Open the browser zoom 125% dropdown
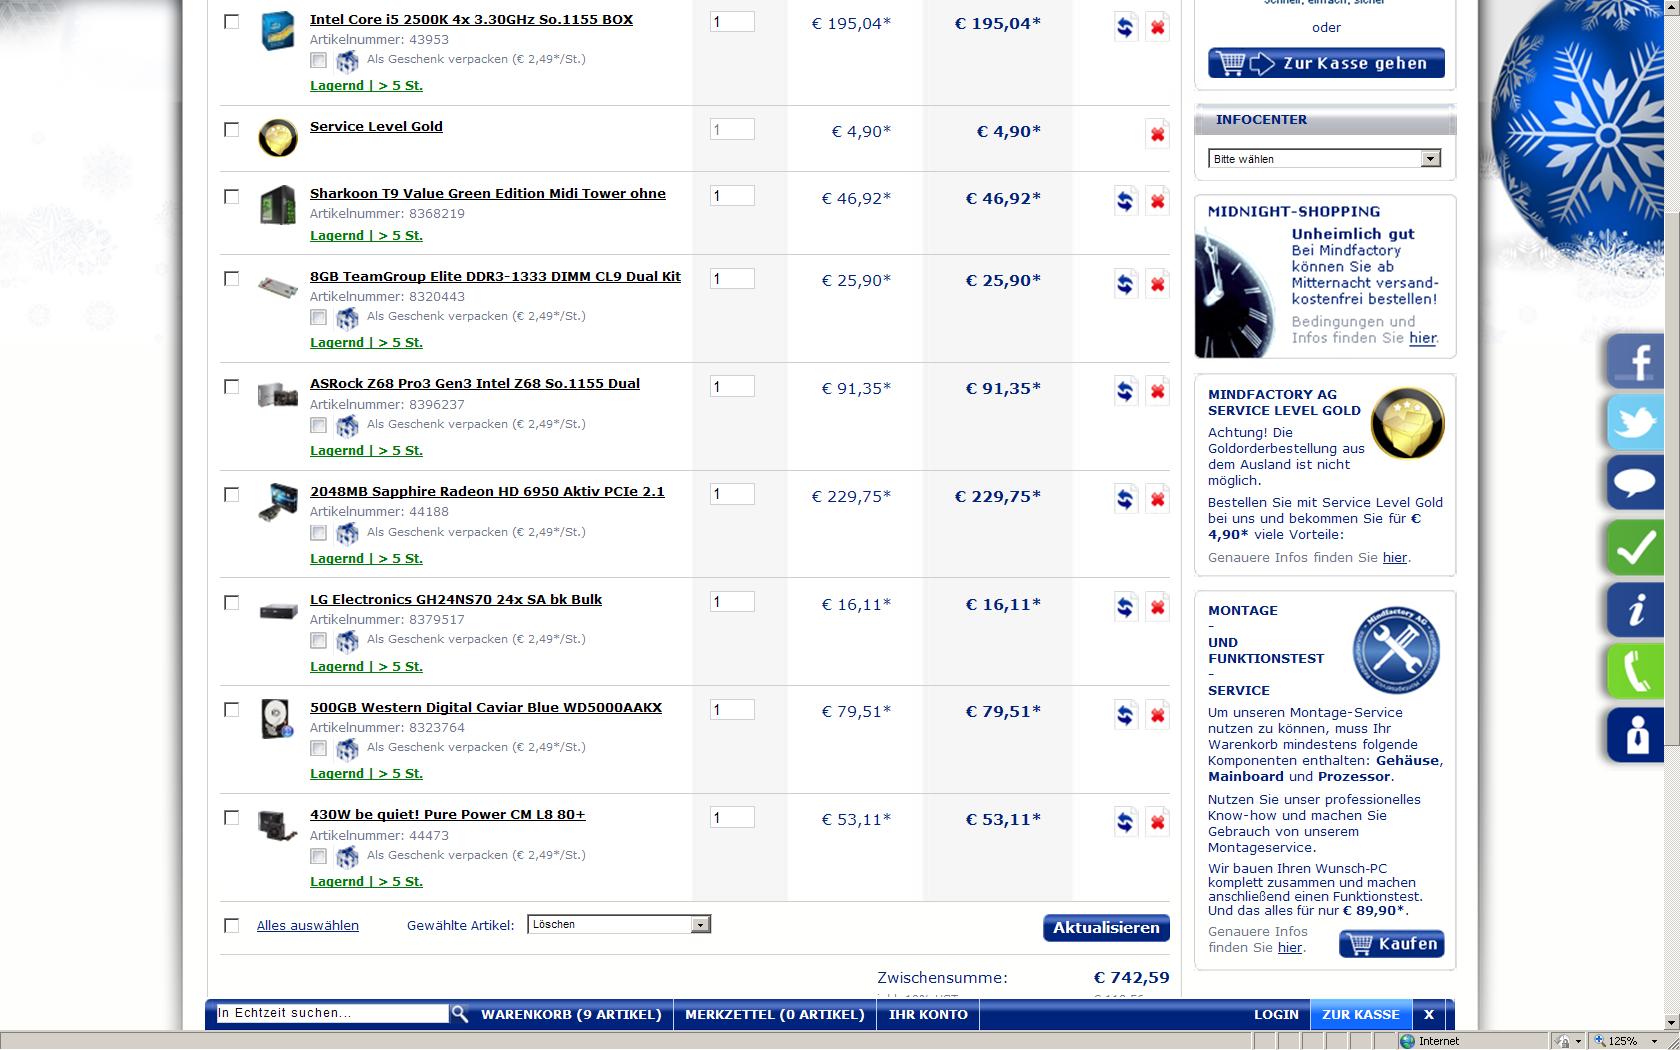 (1657, 1041)
